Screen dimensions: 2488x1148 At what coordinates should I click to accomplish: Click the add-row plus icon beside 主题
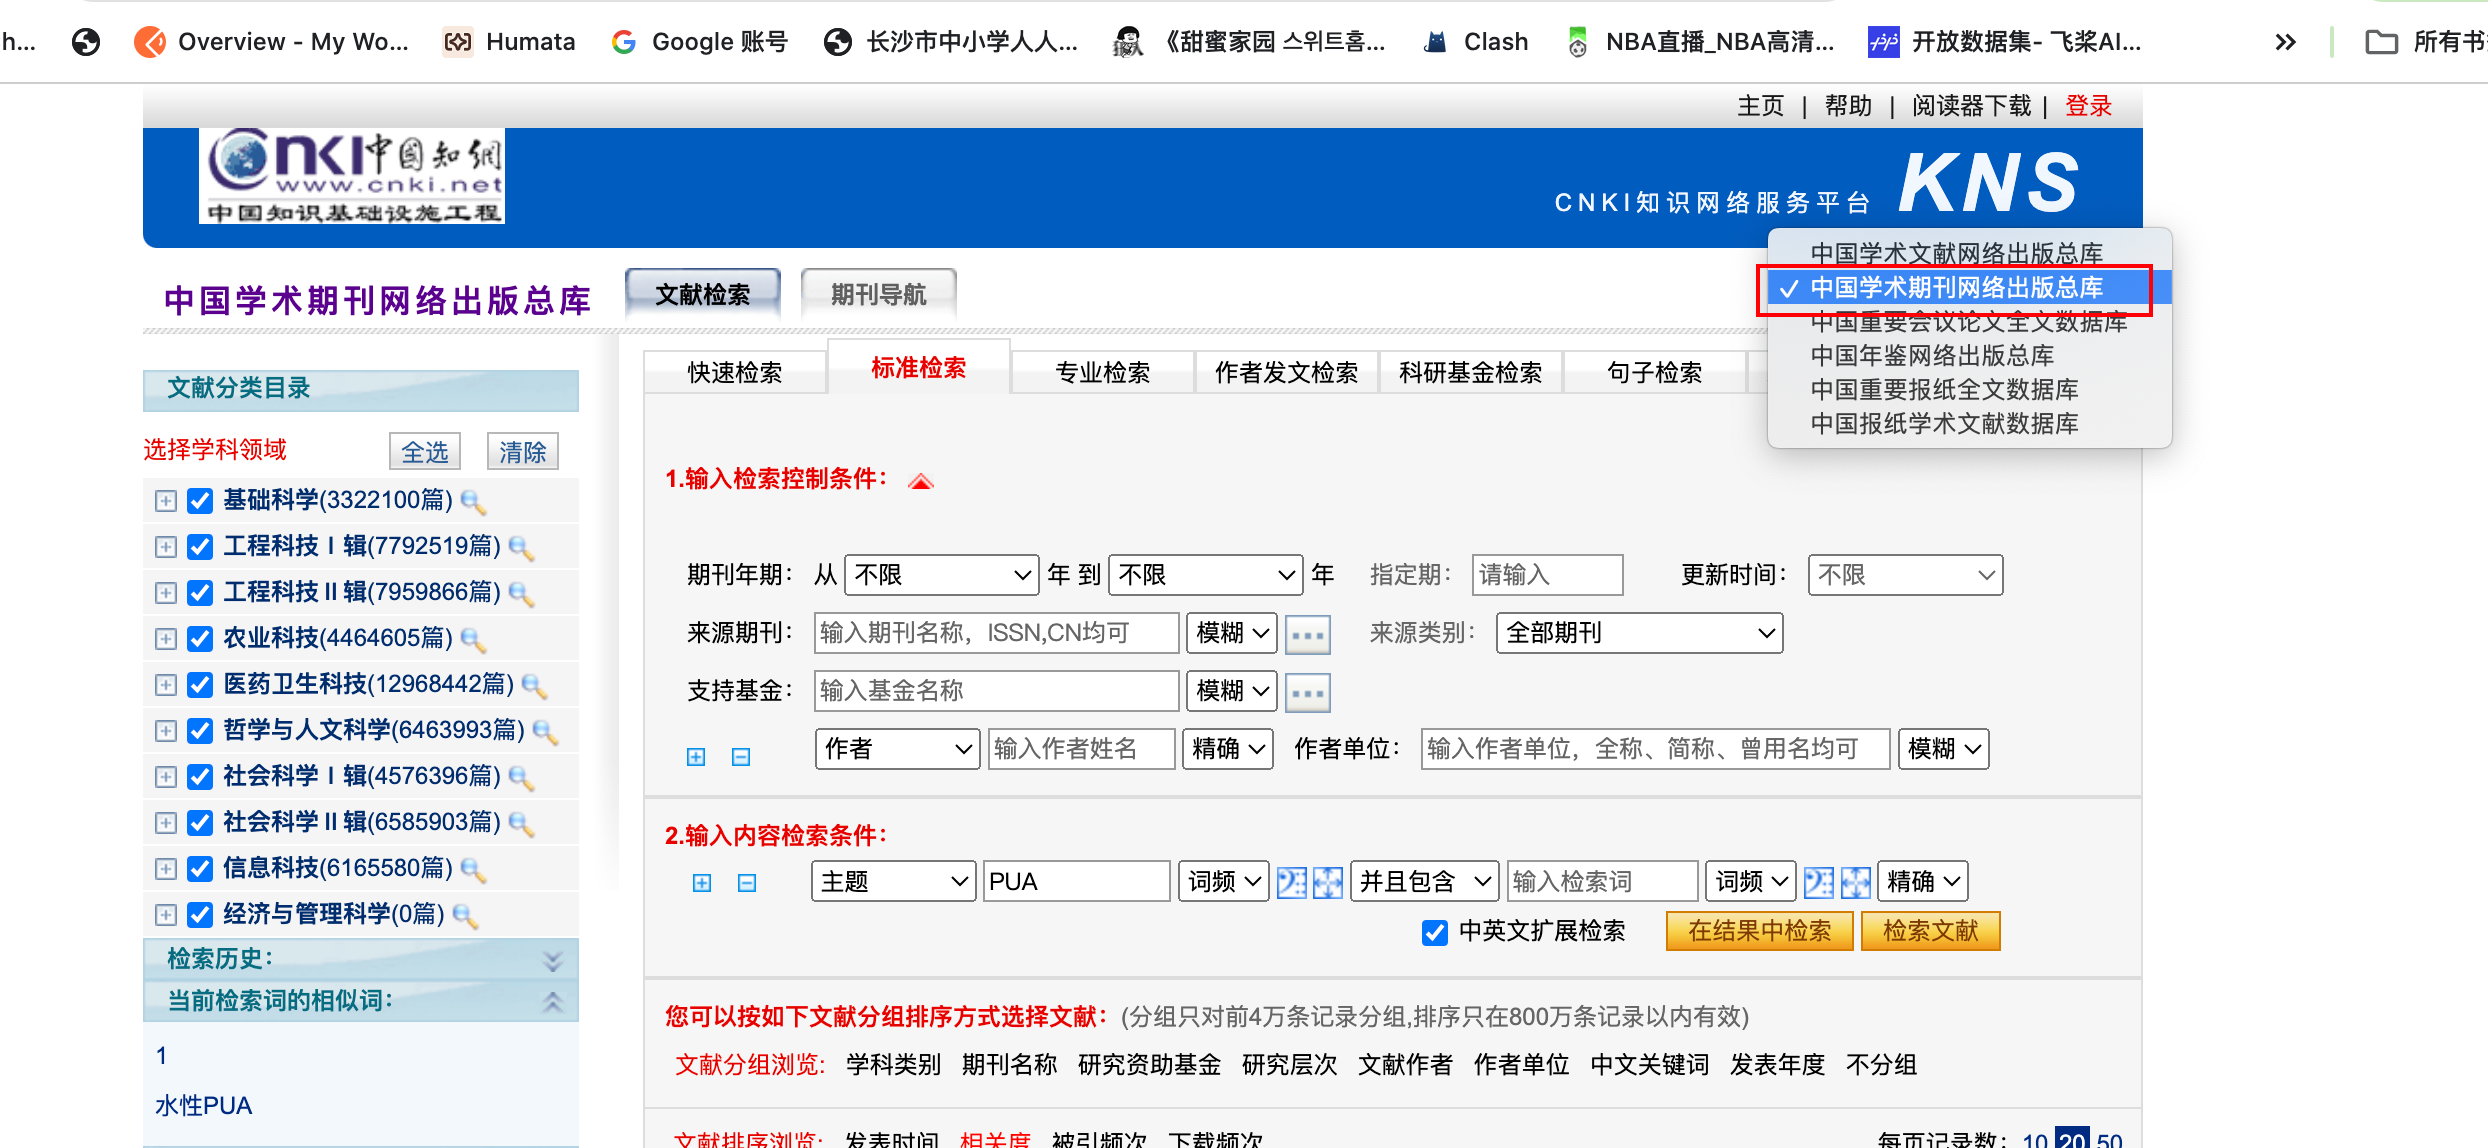tap(702, 882)
